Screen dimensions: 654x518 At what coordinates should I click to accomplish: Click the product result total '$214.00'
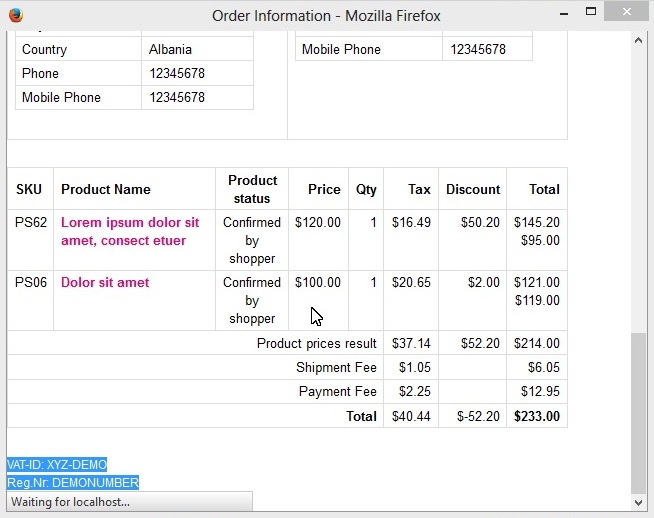pos(537,343)
